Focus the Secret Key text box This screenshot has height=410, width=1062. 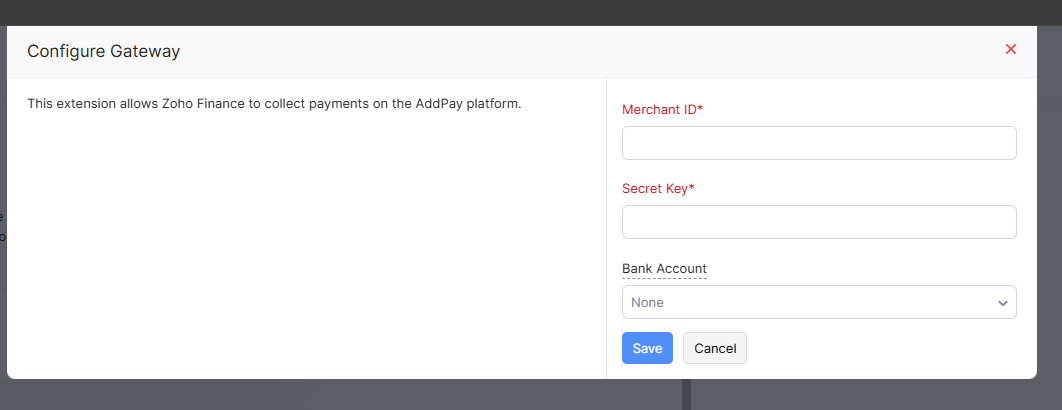pos(818,222)
